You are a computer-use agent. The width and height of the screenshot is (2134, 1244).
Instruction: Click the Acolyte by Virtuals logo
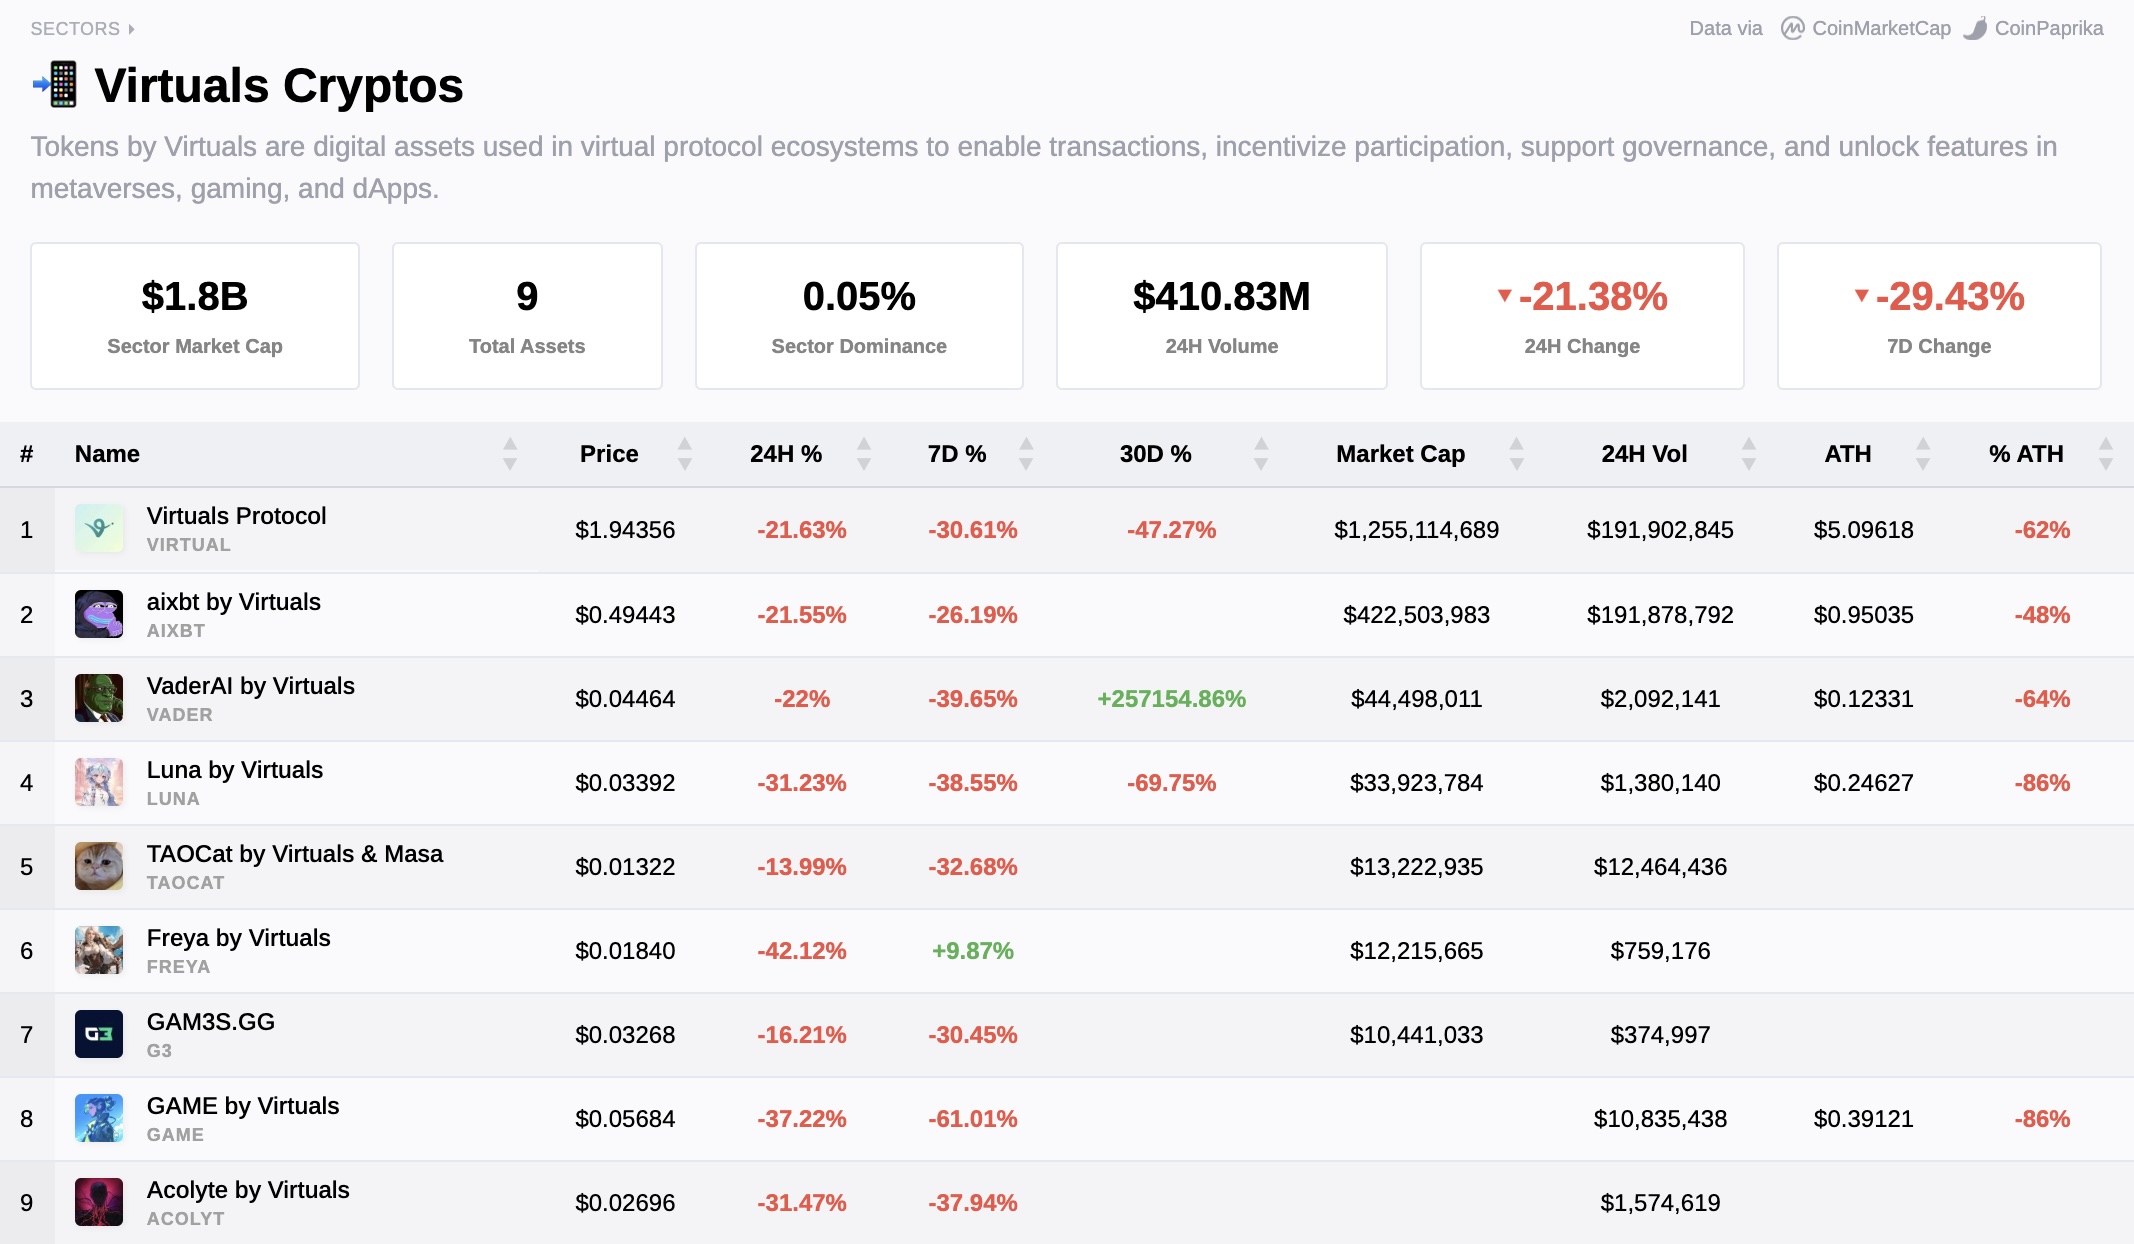99,1202
